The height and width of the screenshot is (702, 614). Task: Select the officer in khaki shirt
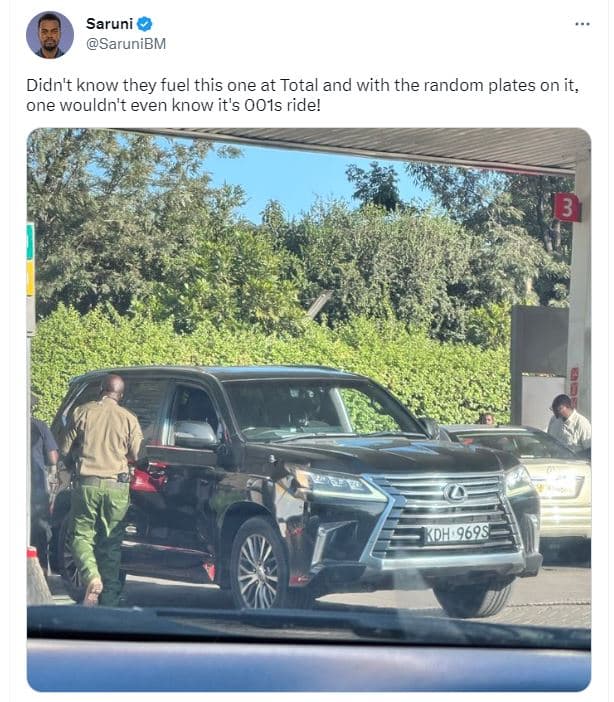(x=100, y=489)
